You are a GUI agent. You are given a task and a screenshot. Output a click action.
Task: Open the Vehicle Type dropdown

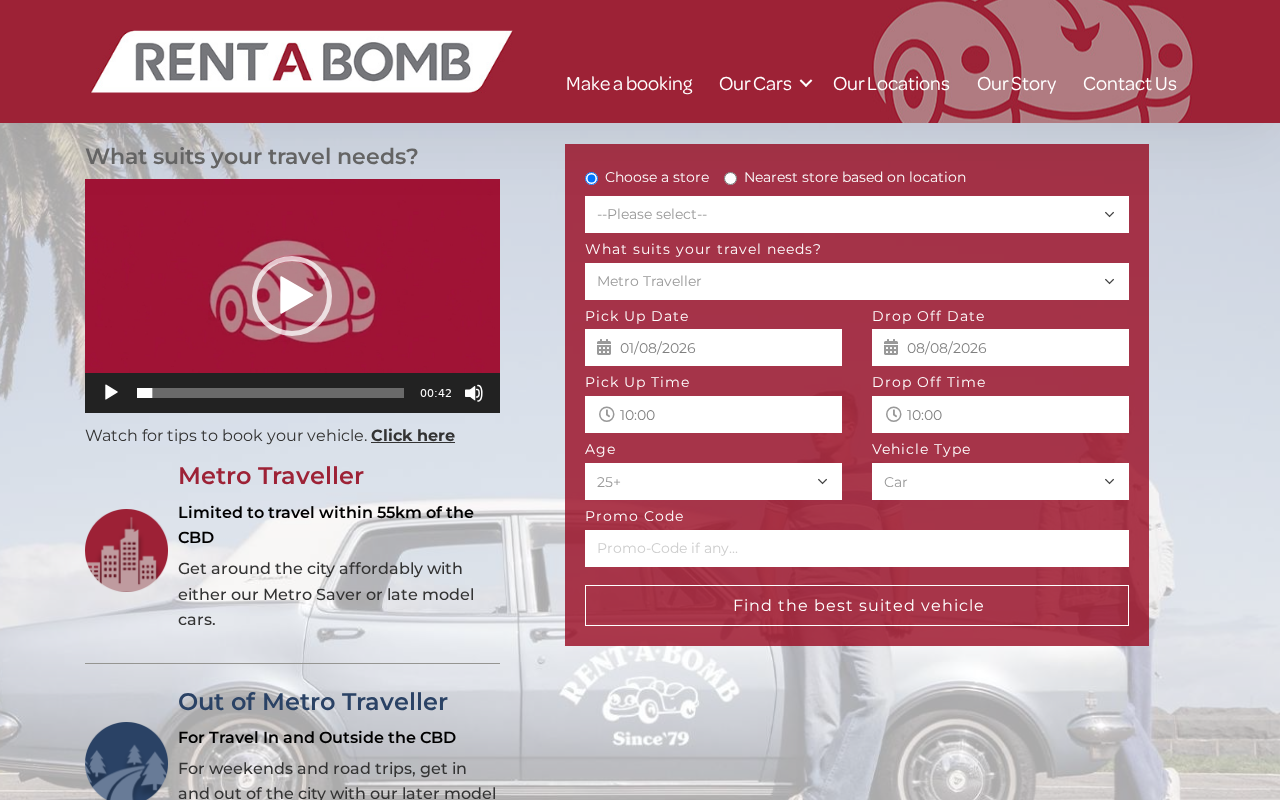coord(1000,481)
